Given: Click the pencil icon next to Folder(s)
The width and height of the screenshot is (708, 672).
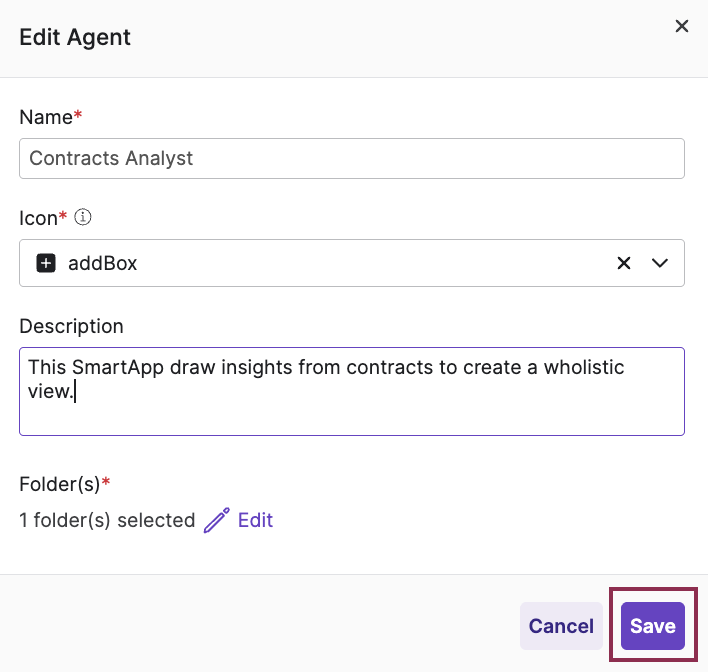Looking at the screenshot, I should (x=217, y=520).
